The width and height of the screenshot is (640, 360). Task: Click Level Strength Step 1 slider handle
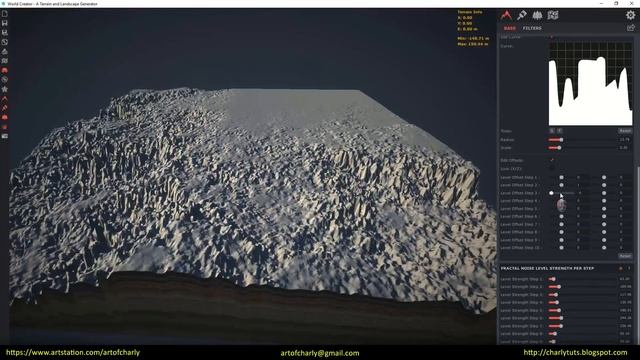pos(553,279)
